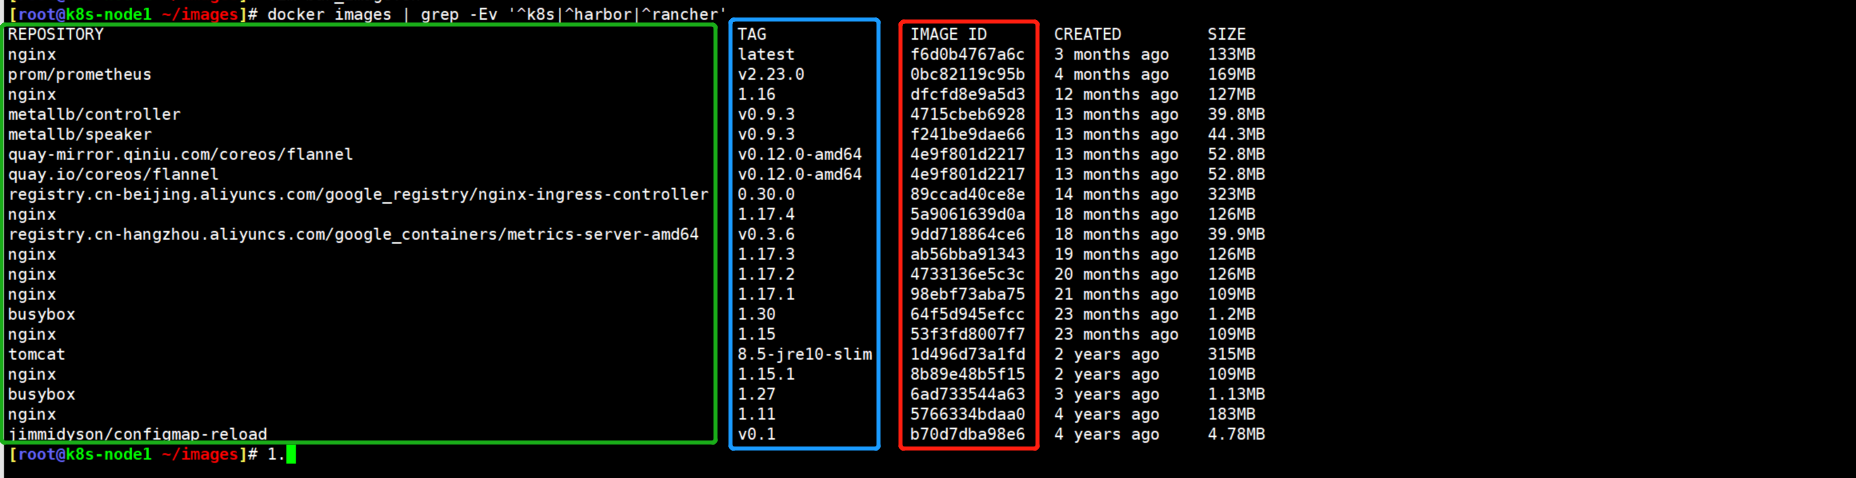This screenshot has height=478, width=1856.
Task: Click the tag value 1.27
Action: pyautogui.click(x=757, y=394)
